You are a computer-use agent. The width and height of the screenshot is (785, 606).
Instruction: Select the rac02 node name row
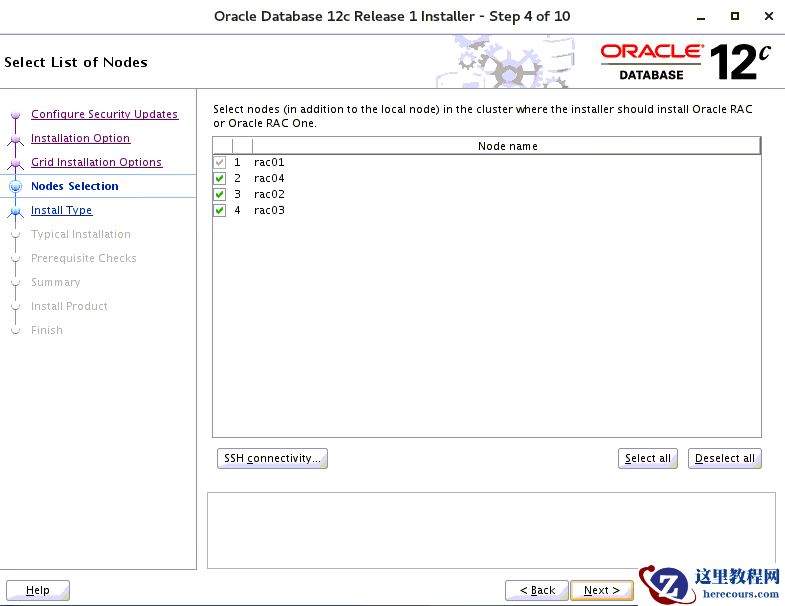pos(507,194)
